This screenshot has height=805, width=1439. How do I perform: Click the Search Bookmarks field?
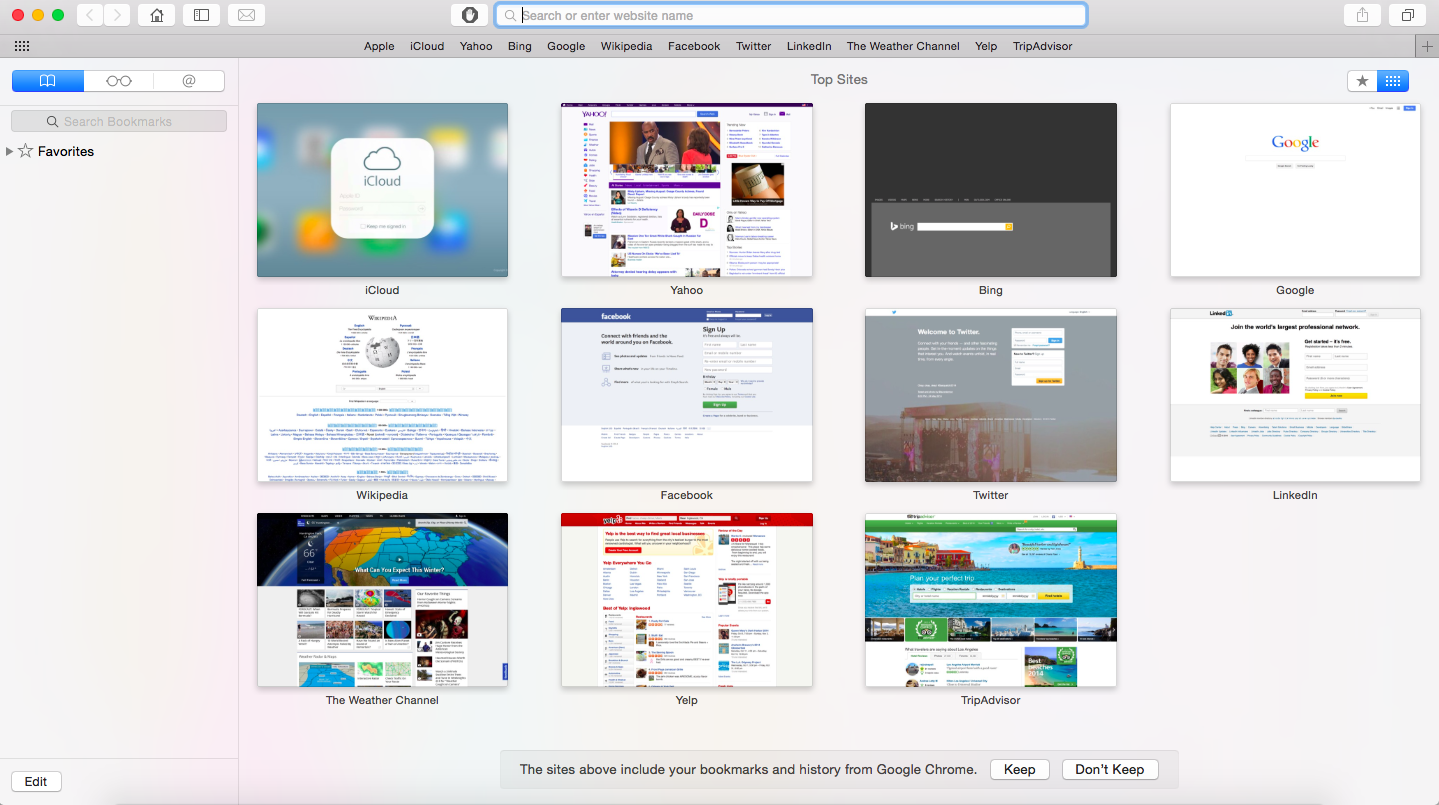[x=119, y=121]
